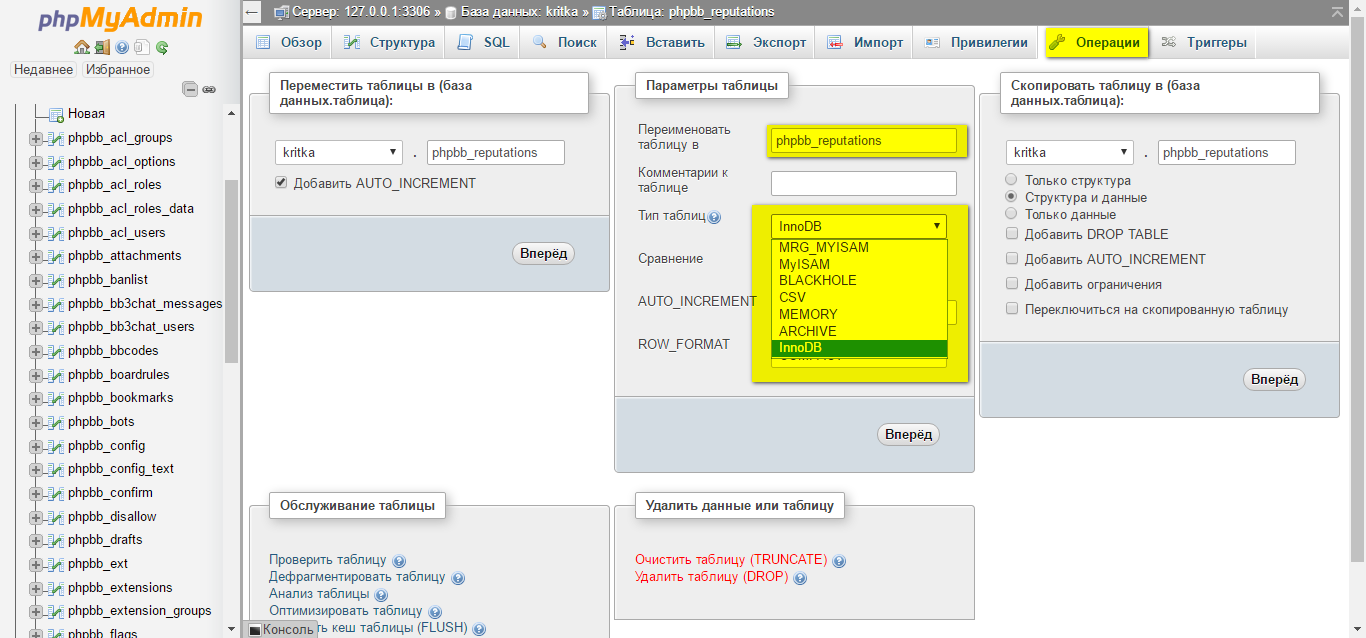Screen dimensions: 1366x638
Task: Collapse all tree nodes with minus icon
Action: (x=190, y=89)
